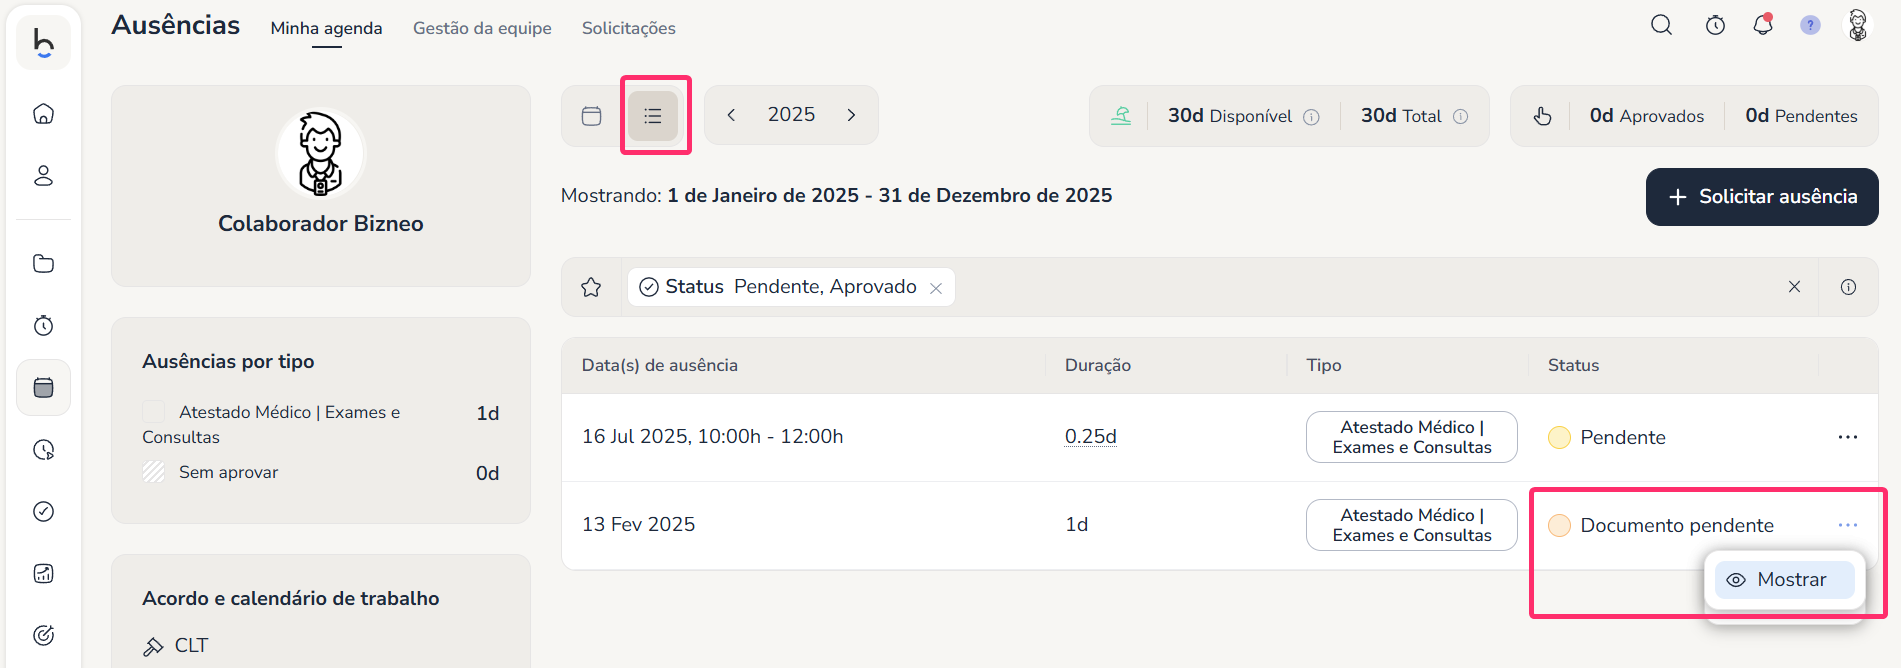Advance to next year arrow
The width and height of the screenshot is (1901, 668).
point(851,115)
